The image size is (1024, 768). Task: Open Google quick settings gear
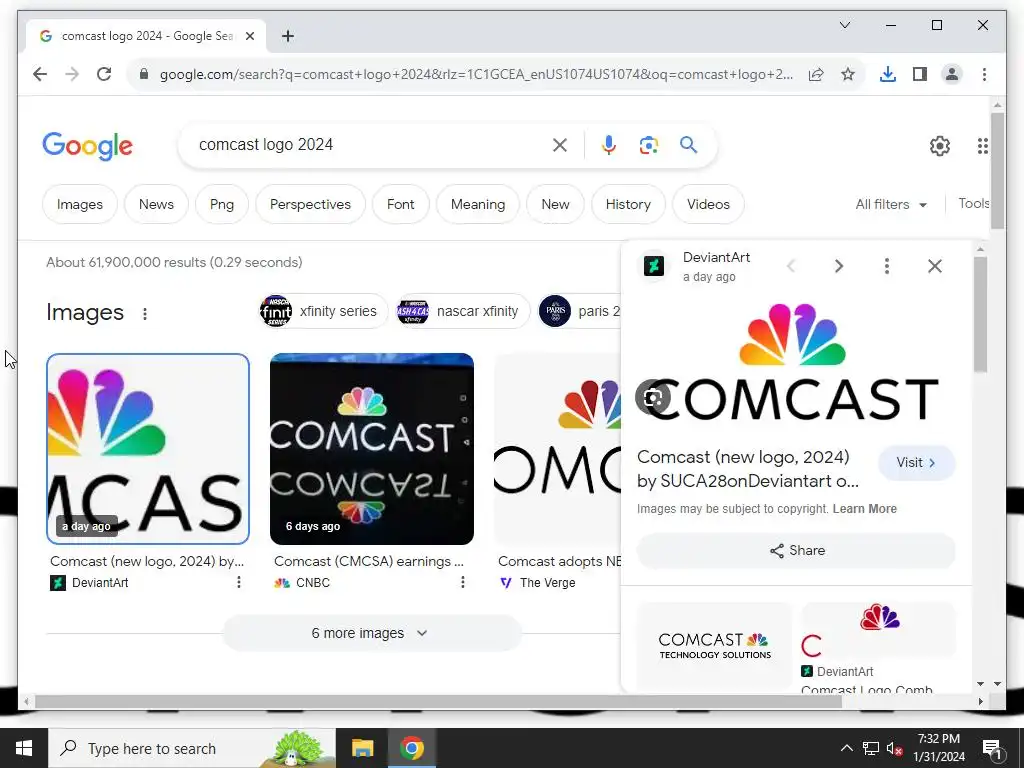(x=940, y=146)
